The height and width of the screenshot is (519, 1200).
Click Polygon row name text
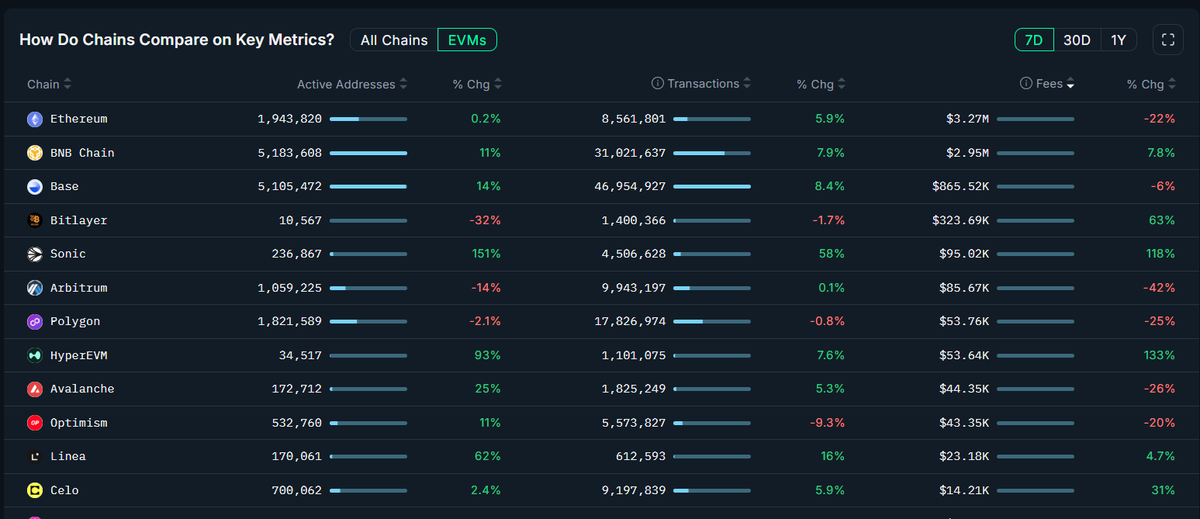(x=75, y=322)
